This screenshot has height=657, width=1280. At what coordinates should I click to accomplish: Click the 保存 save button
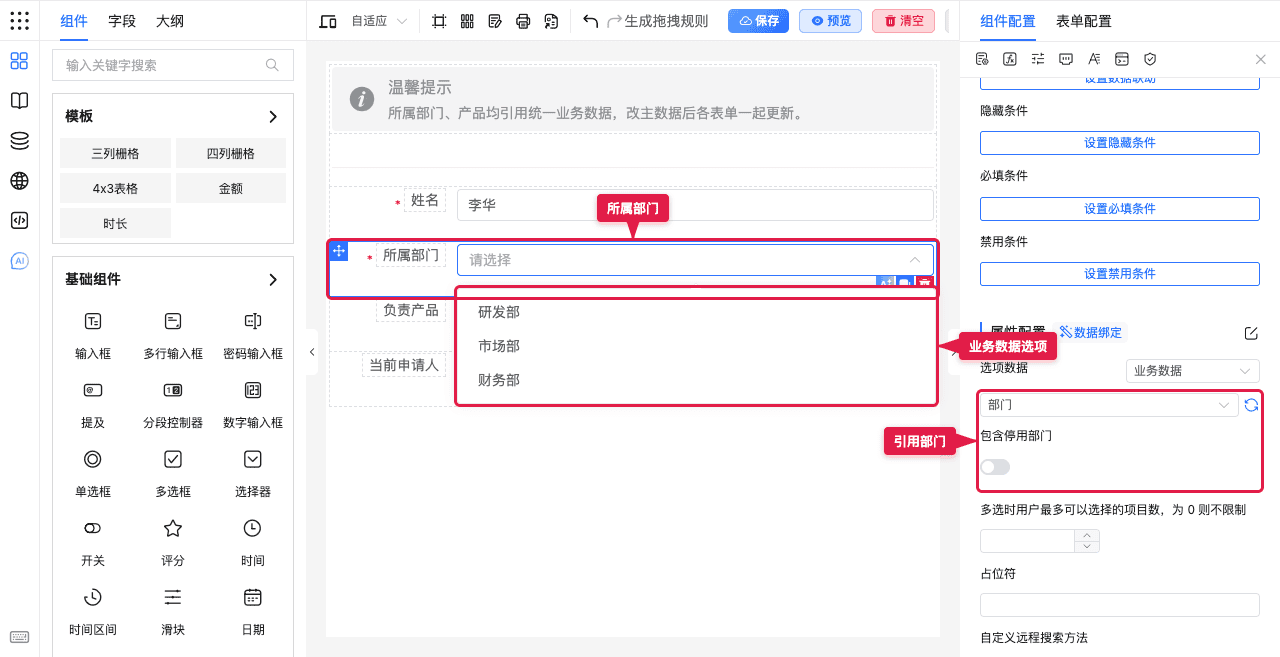click(x=759, y=21)
